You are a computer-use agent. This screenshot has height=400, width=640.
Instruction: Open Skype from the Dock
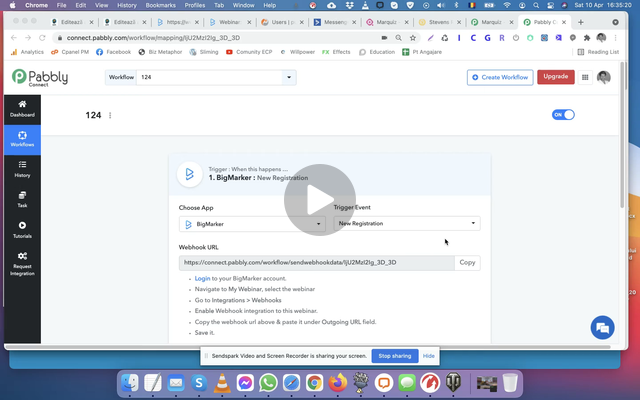(199, 383)
